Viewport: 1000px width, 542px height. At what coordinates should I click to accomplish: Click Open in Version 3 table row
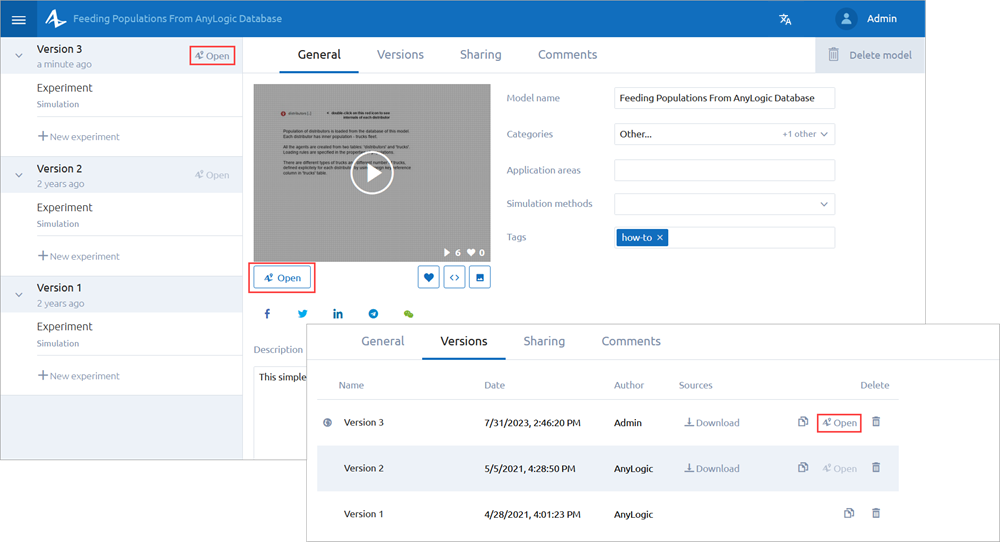[839, 422]
